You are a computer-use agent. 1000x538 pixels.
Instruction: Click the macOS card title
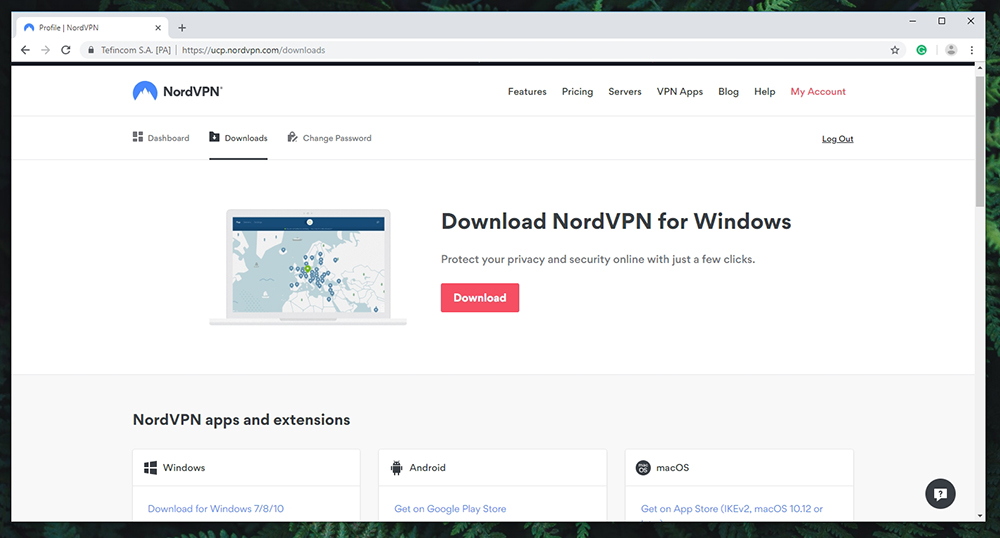click(673, 468)
